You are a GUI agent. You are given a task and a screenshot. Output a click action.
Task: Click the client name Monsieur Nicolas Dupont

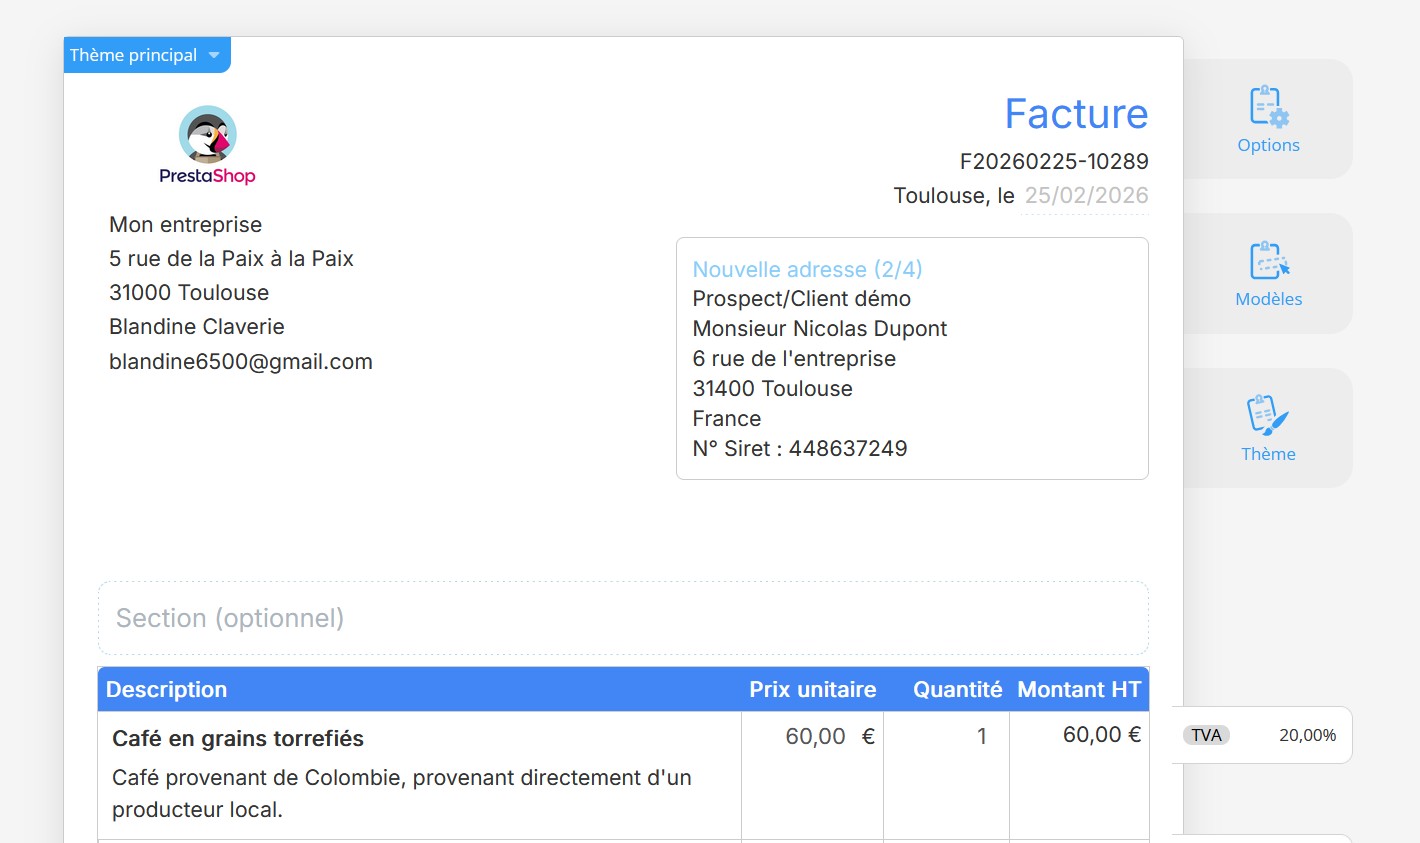[819, 329]
